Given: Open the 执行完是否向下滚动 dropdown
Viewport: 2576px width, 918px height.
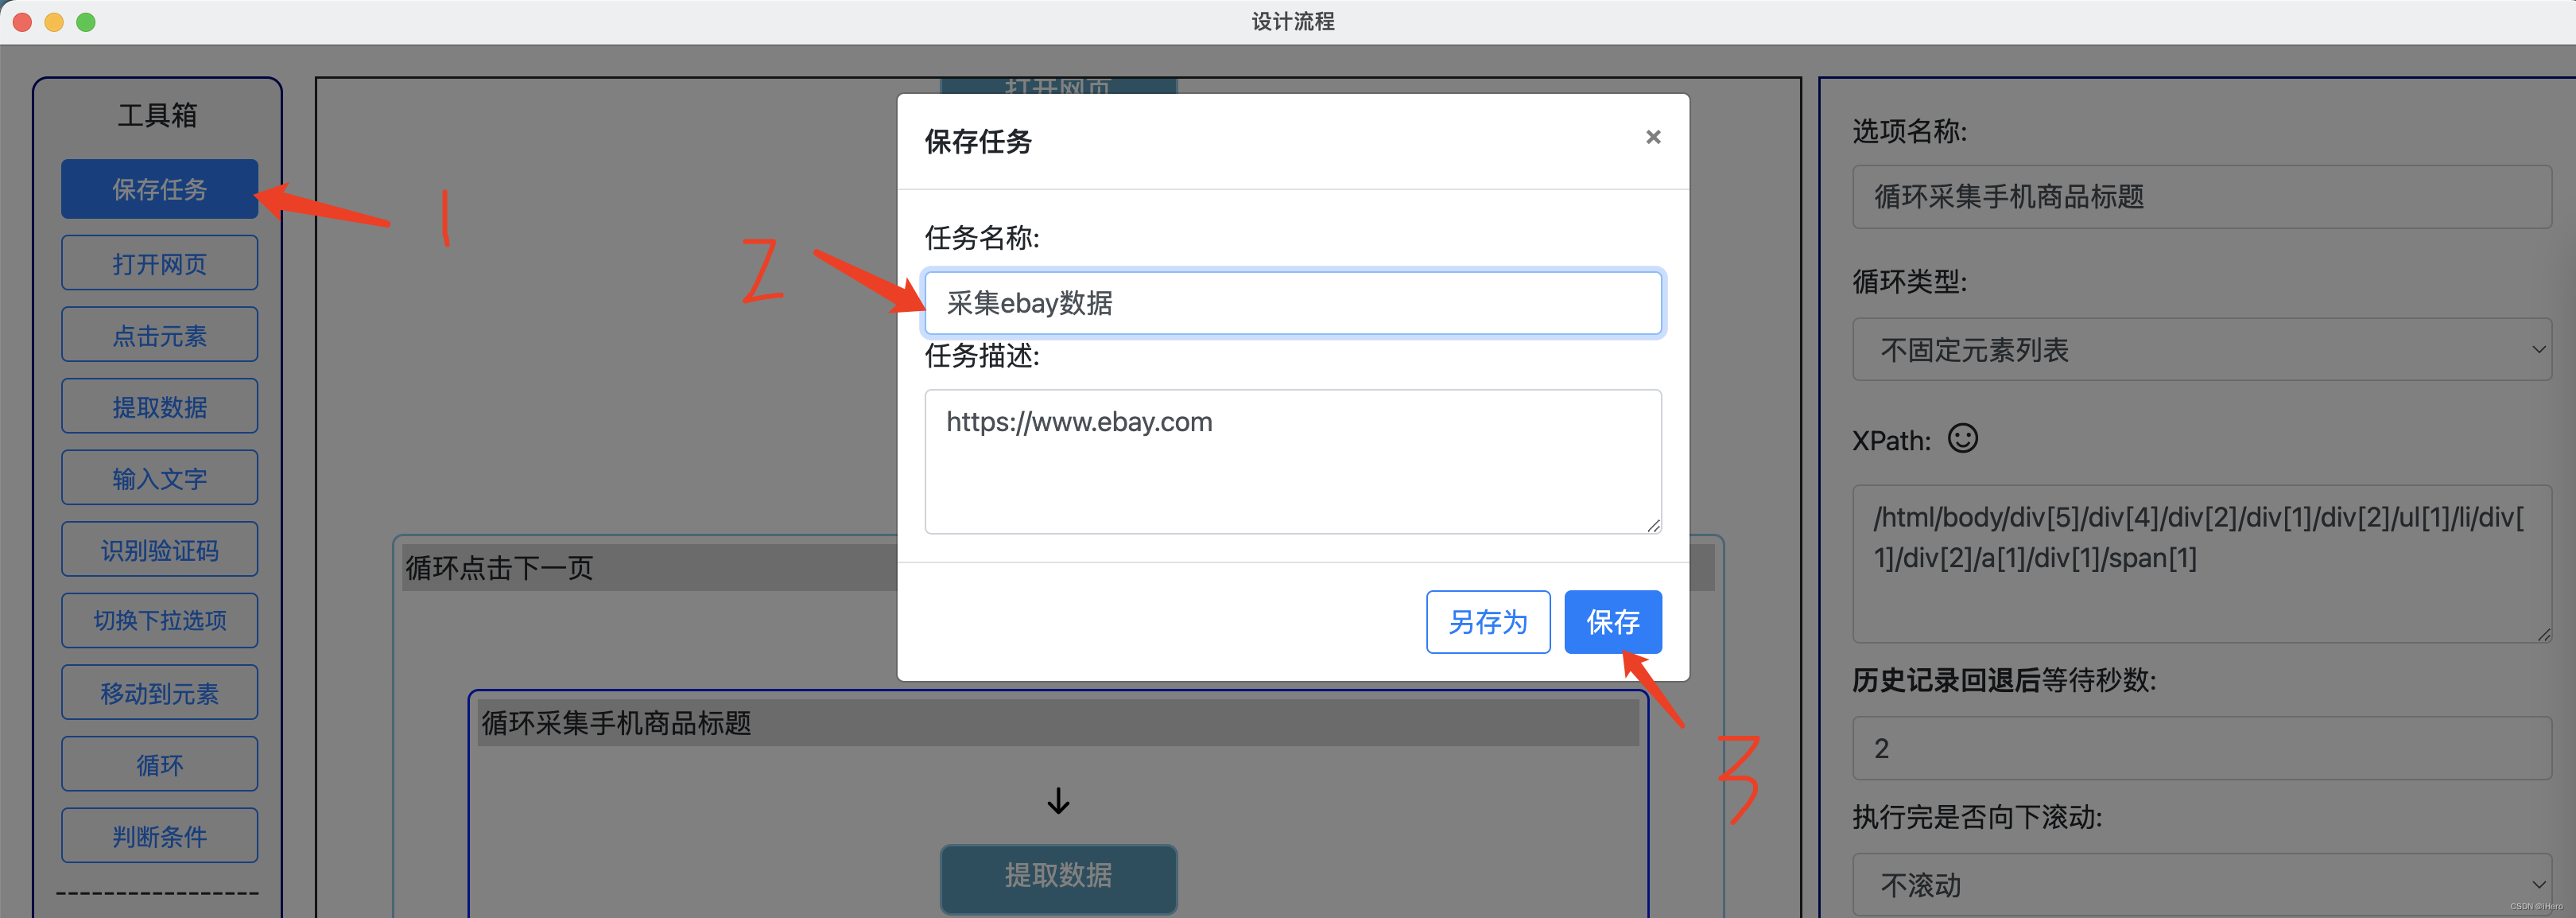Looking at the screenshot, I should point(2202,884).
